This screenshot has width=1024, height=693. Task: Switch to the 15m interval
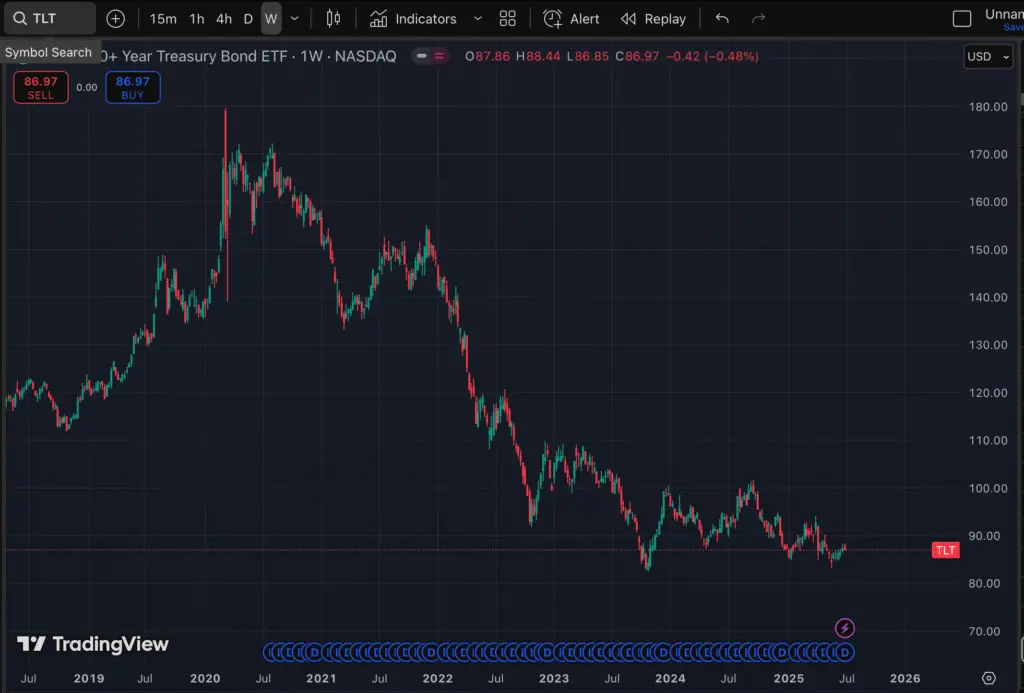(x=163, y=19)
